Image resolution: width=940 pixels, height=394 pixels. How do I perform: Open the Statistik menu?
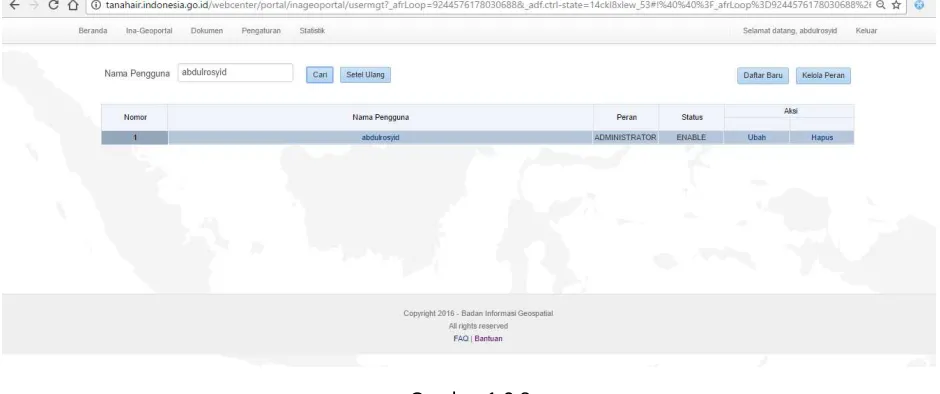coord(312,31)
